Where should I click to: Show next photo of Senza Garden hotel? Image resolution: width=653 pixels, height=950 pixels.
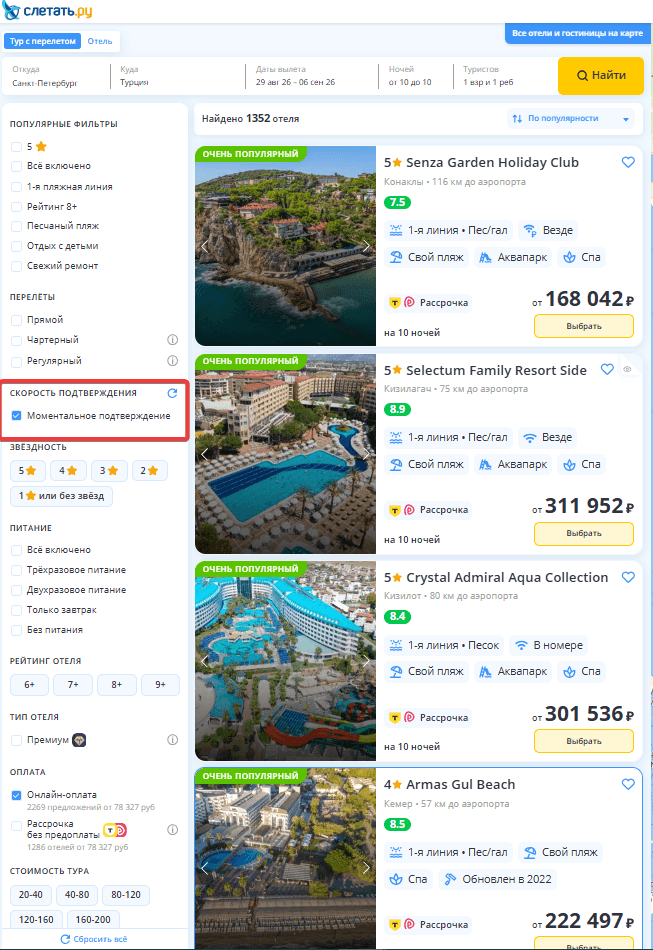[x=366, y=246]
